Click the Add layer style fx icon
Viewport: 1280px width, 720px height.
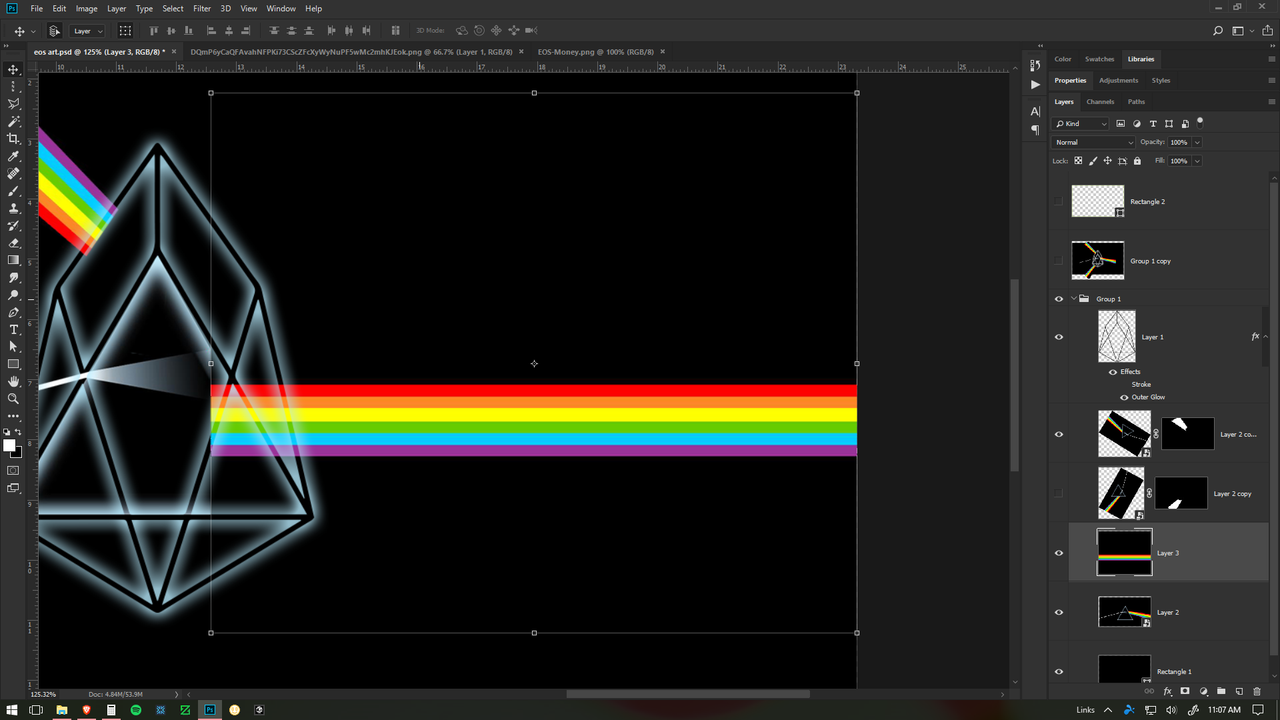point(1167,691)
